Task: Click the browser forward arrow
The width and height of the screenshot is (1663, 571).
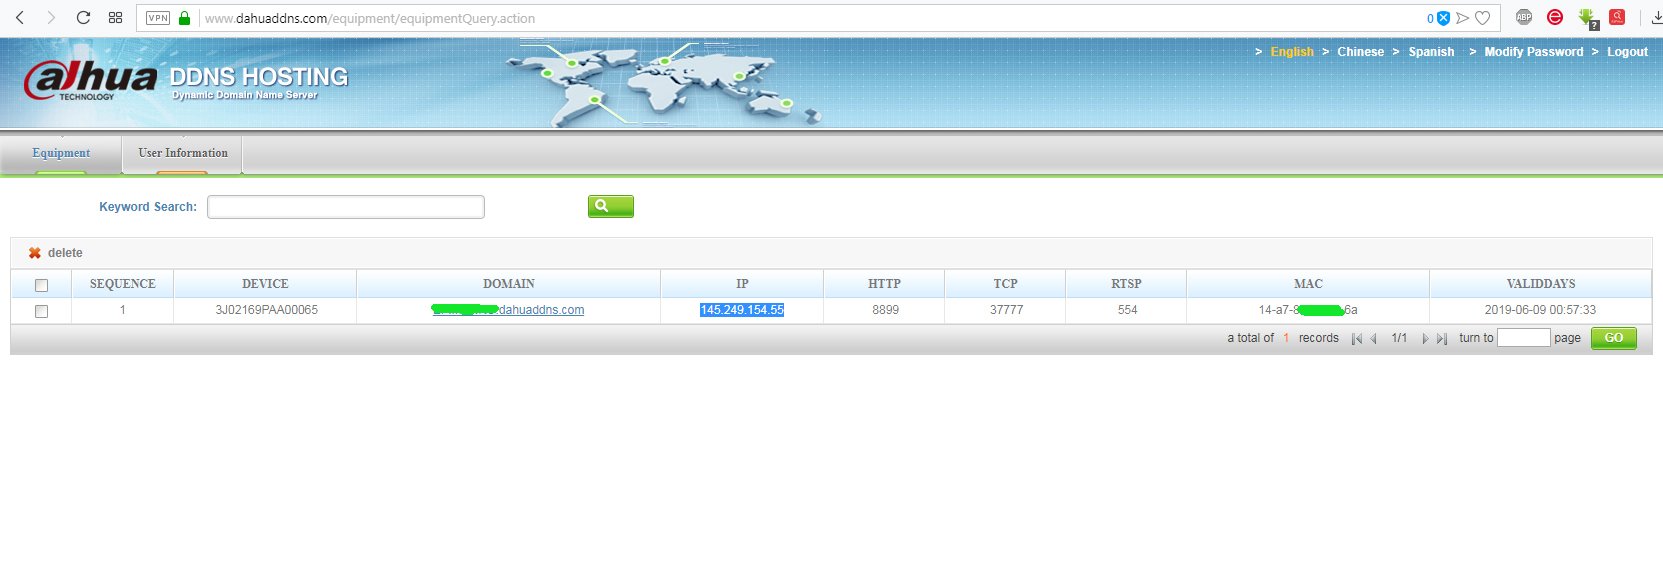Action: tap(51, 18)
